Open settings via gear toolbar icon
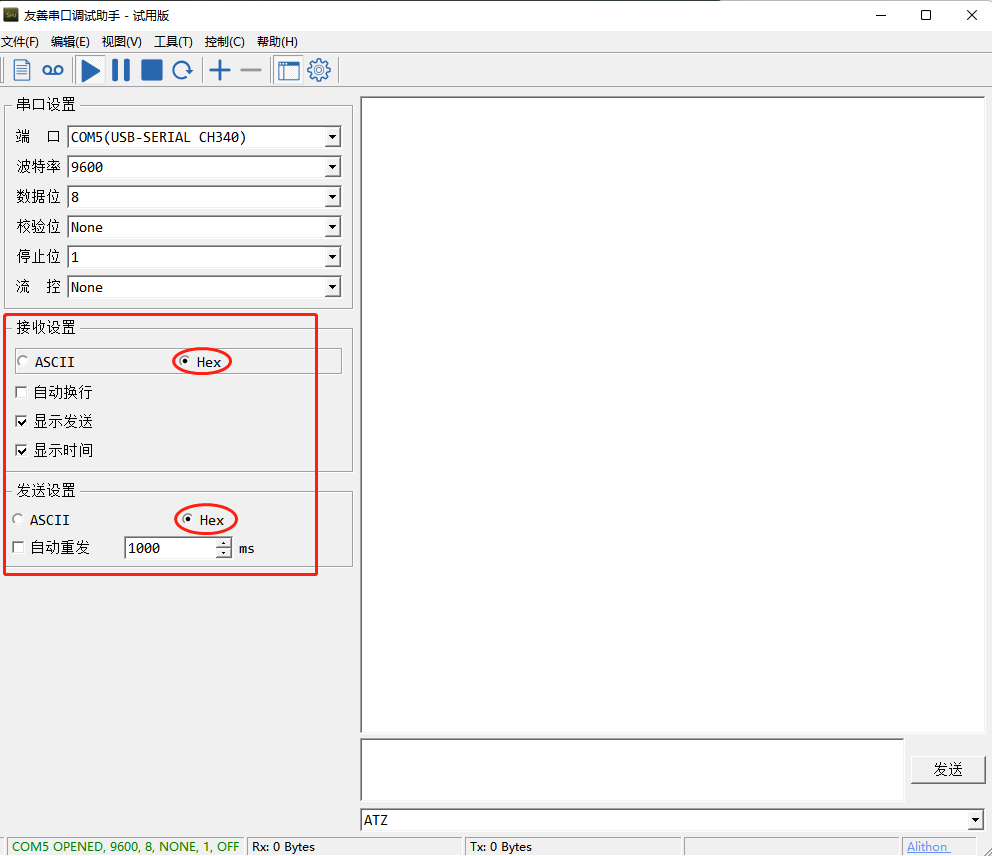The height and width of the screenshot is (856, 992). tap(319, 70)
